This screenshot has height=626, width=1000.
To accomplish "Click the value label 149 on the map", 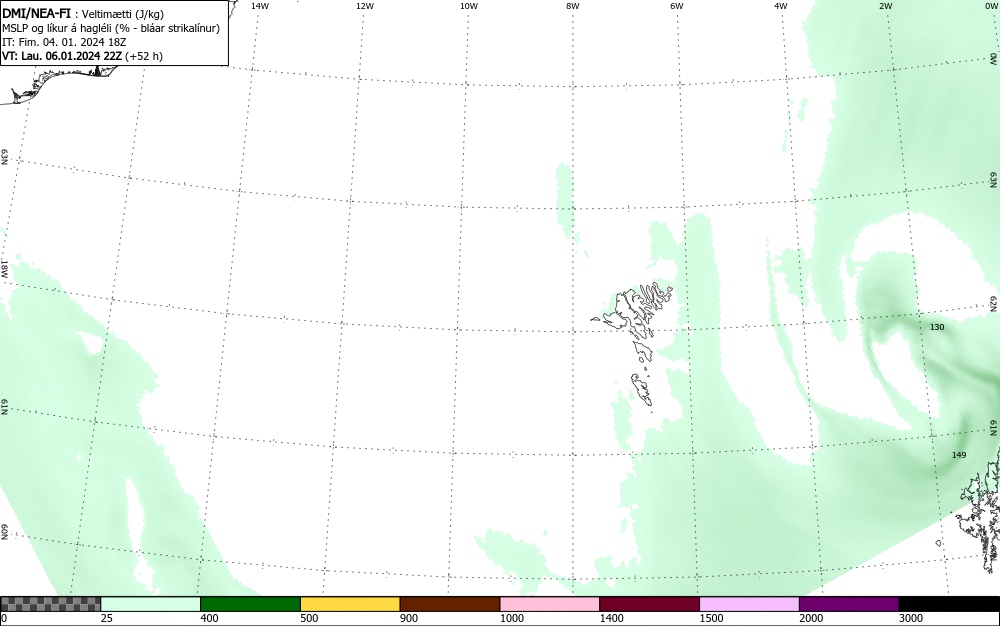I will (x=959, y=455).
